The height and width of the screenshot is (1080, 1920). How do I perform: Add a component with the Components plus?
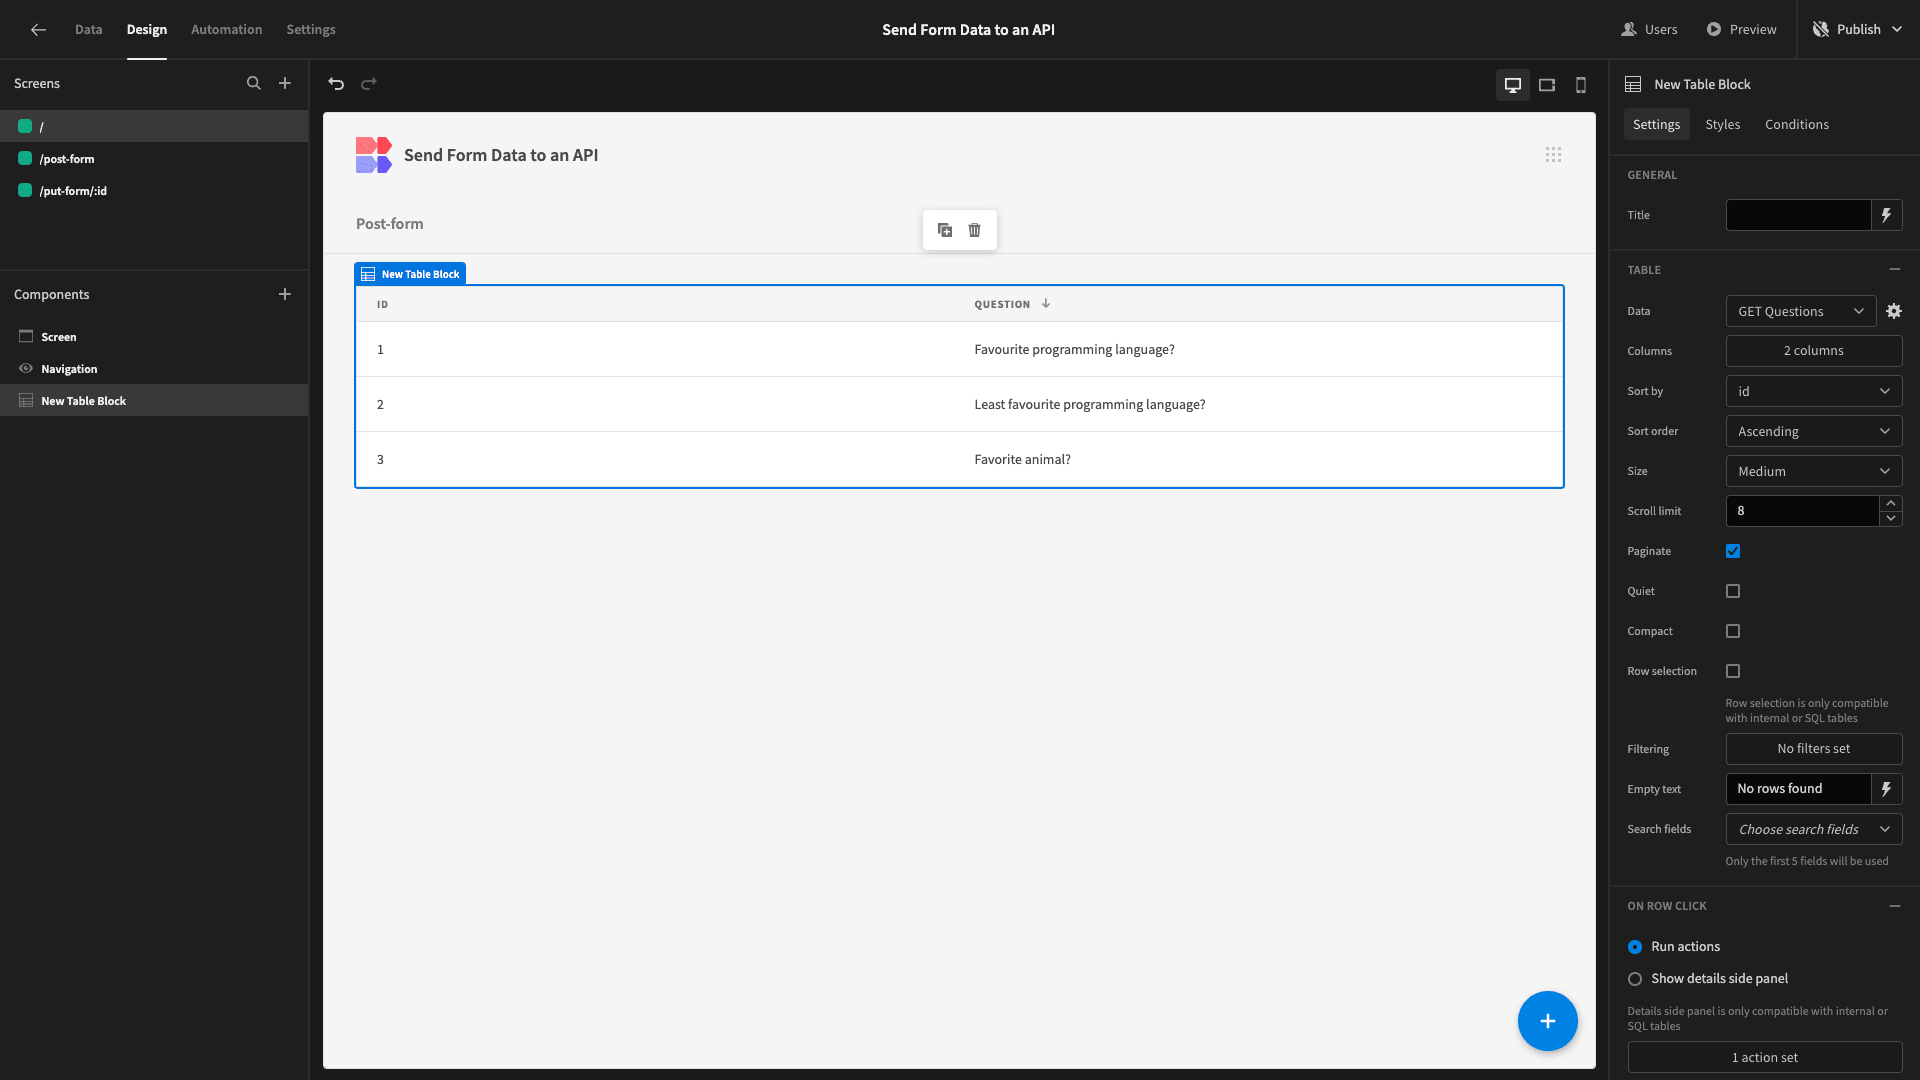285,294
